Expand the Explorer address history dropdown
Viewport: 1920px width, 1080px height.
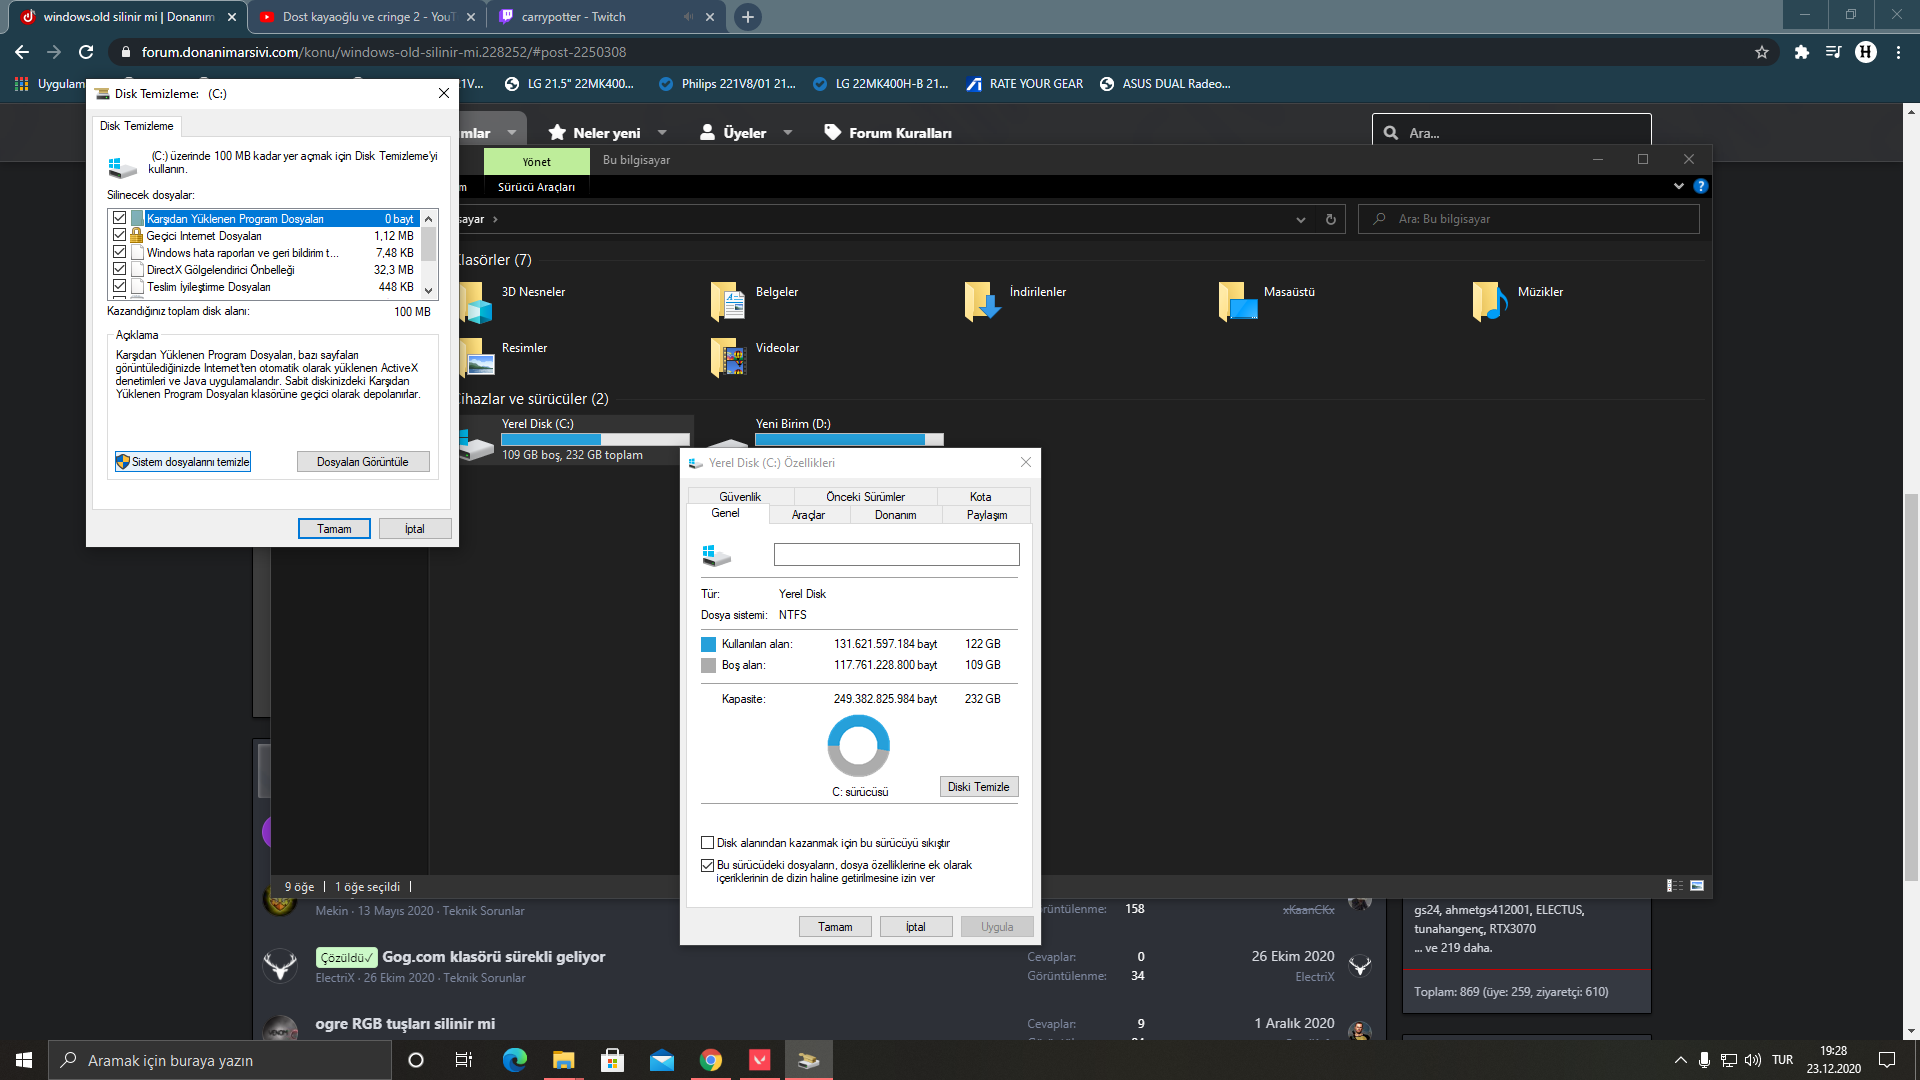1300,219
